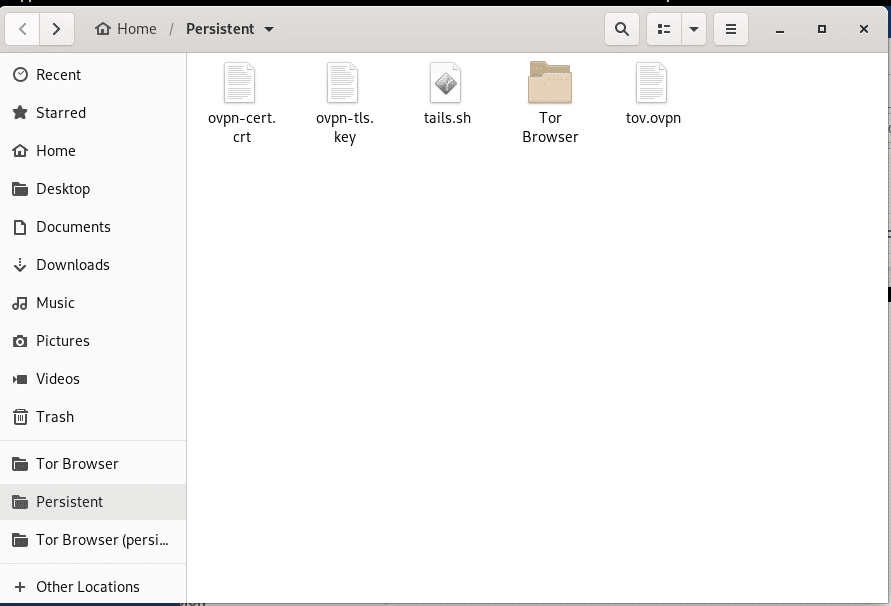Image resolution: width=891 pixels, height=606 pixels.
Task: Open the Downloads folder from the sidebar
Action: [x=72, y=264]
